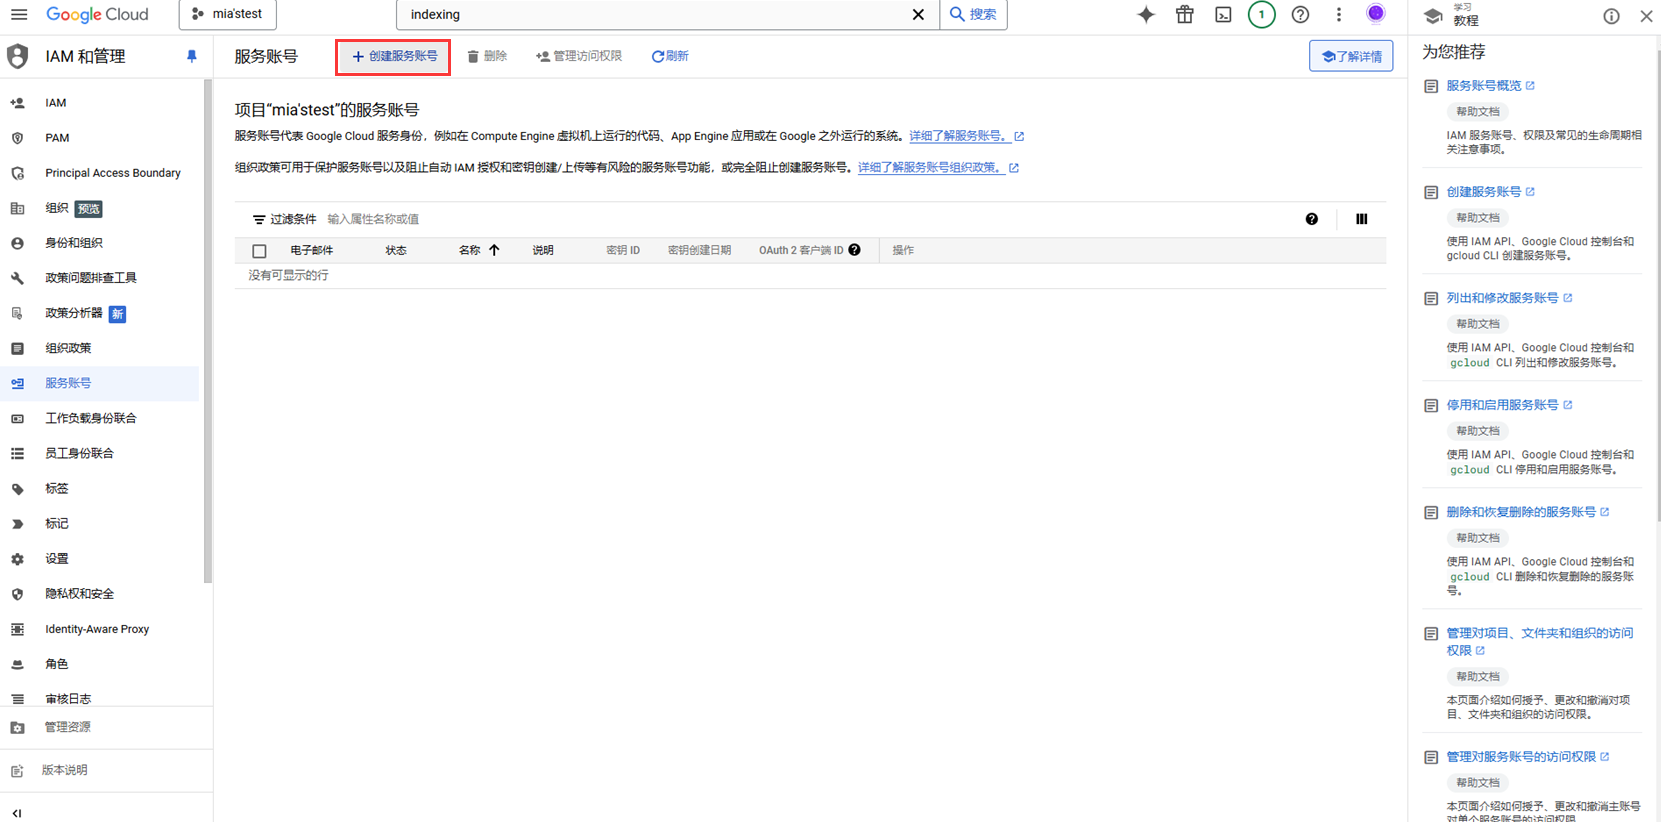Image resolution: width=1661 pixels, height=822 pixels.
Task: Follow 详细了解服务账号组织政策 link
Action: coord(931,168)
